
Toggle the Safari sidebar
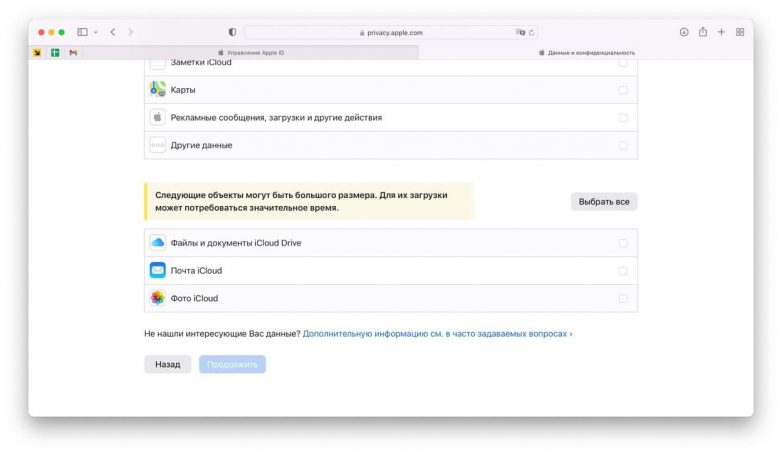pyautogui.click(x=82, y=32)
